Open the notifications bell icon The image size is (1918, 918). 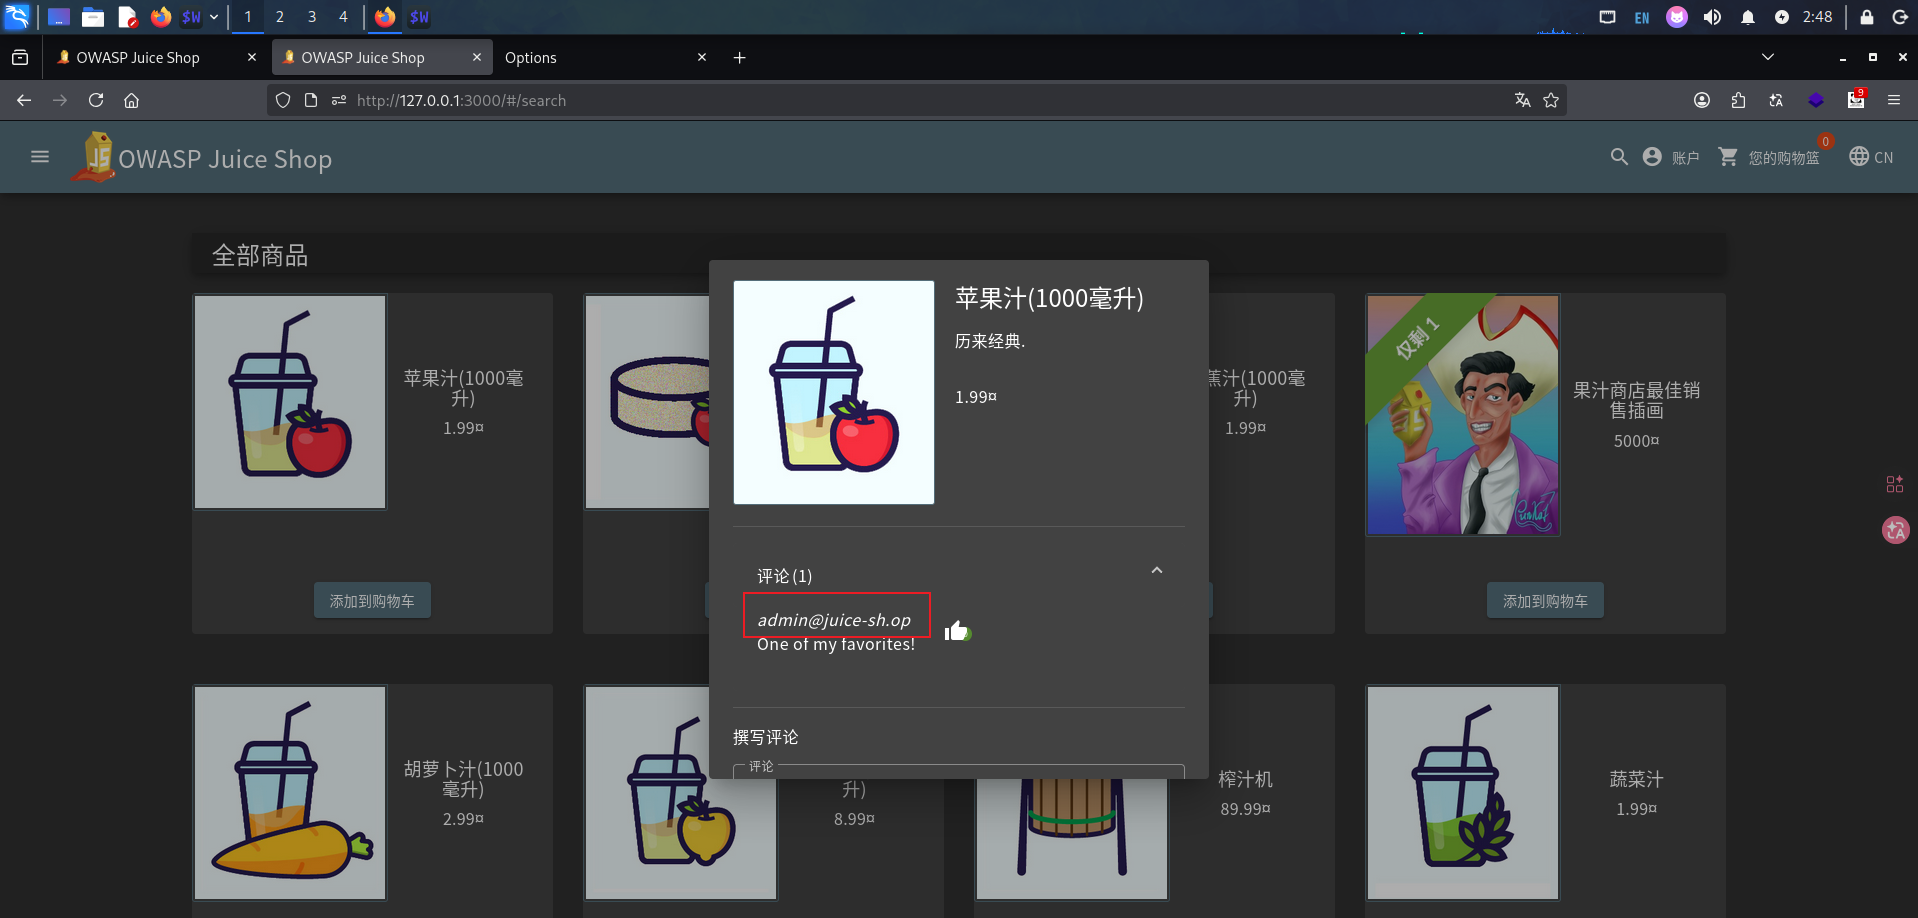[x=1747, y=17]
